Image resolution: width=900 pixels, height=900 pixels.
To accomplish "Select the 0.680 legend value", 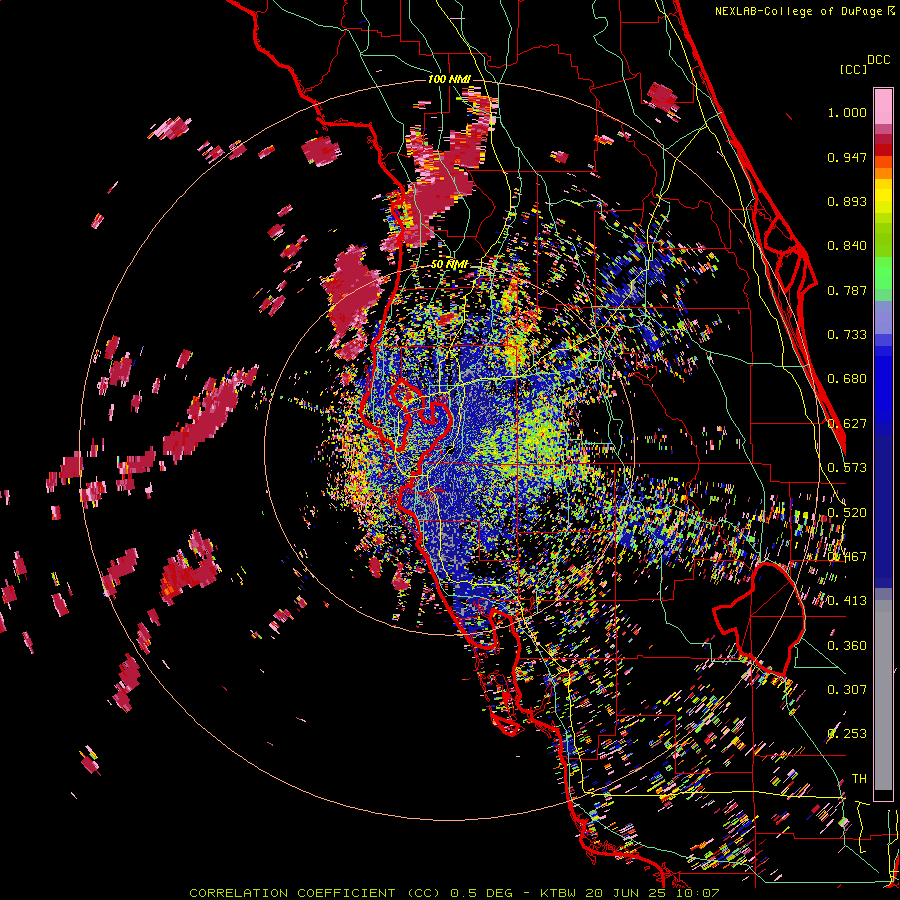I will point(847,379).
